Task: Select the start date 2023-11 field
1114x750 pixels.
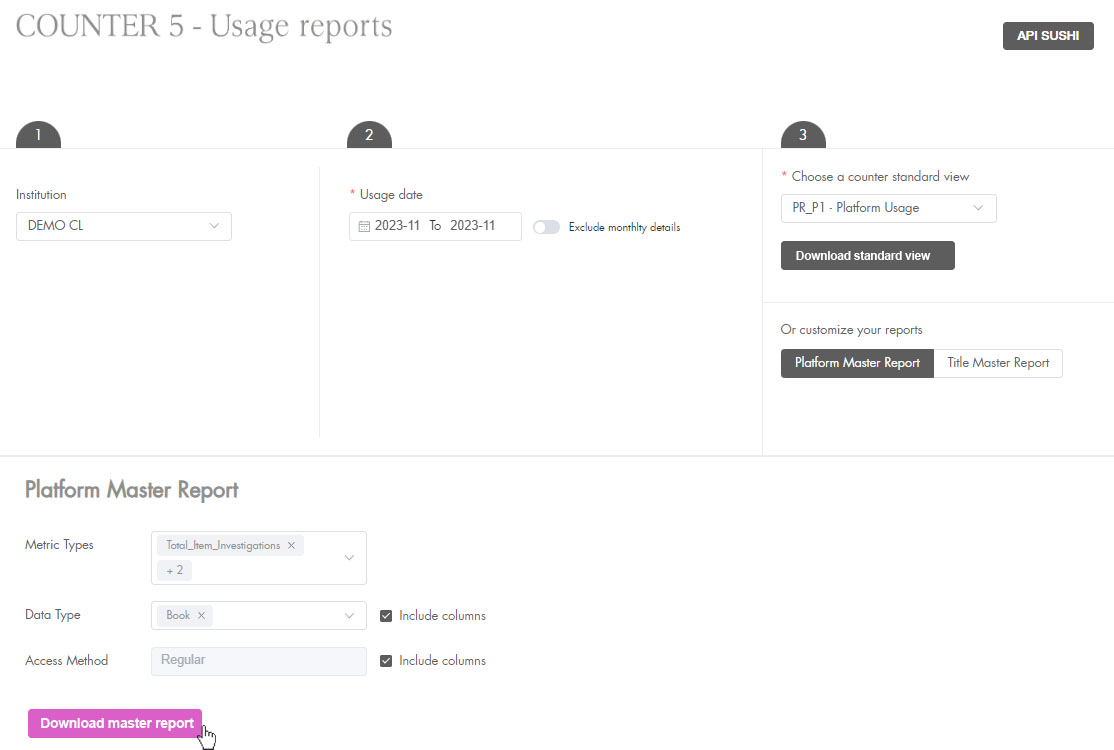Action: (x=397, y=226)
